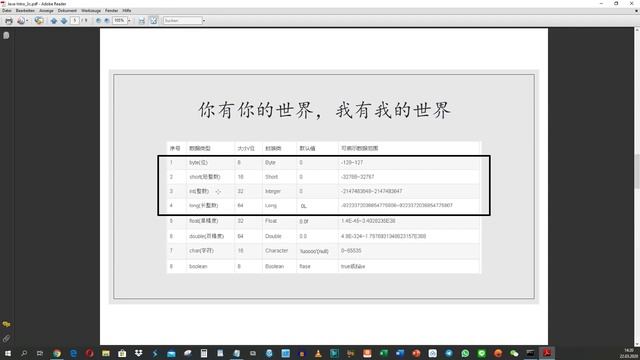Click the '-32768~32767' range cell
The image size is (640, 360).
(x=358, y=177)
